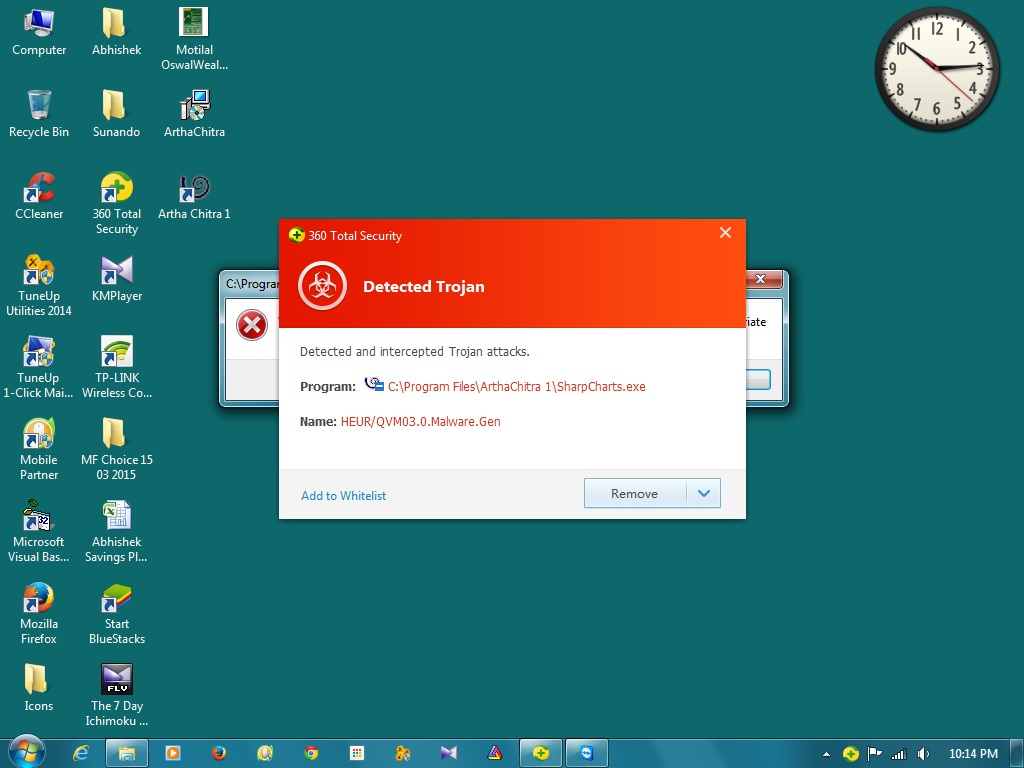The image size is (1024, 768).
Task: Click the Add to Whitelist link
Action: [344, 496]
